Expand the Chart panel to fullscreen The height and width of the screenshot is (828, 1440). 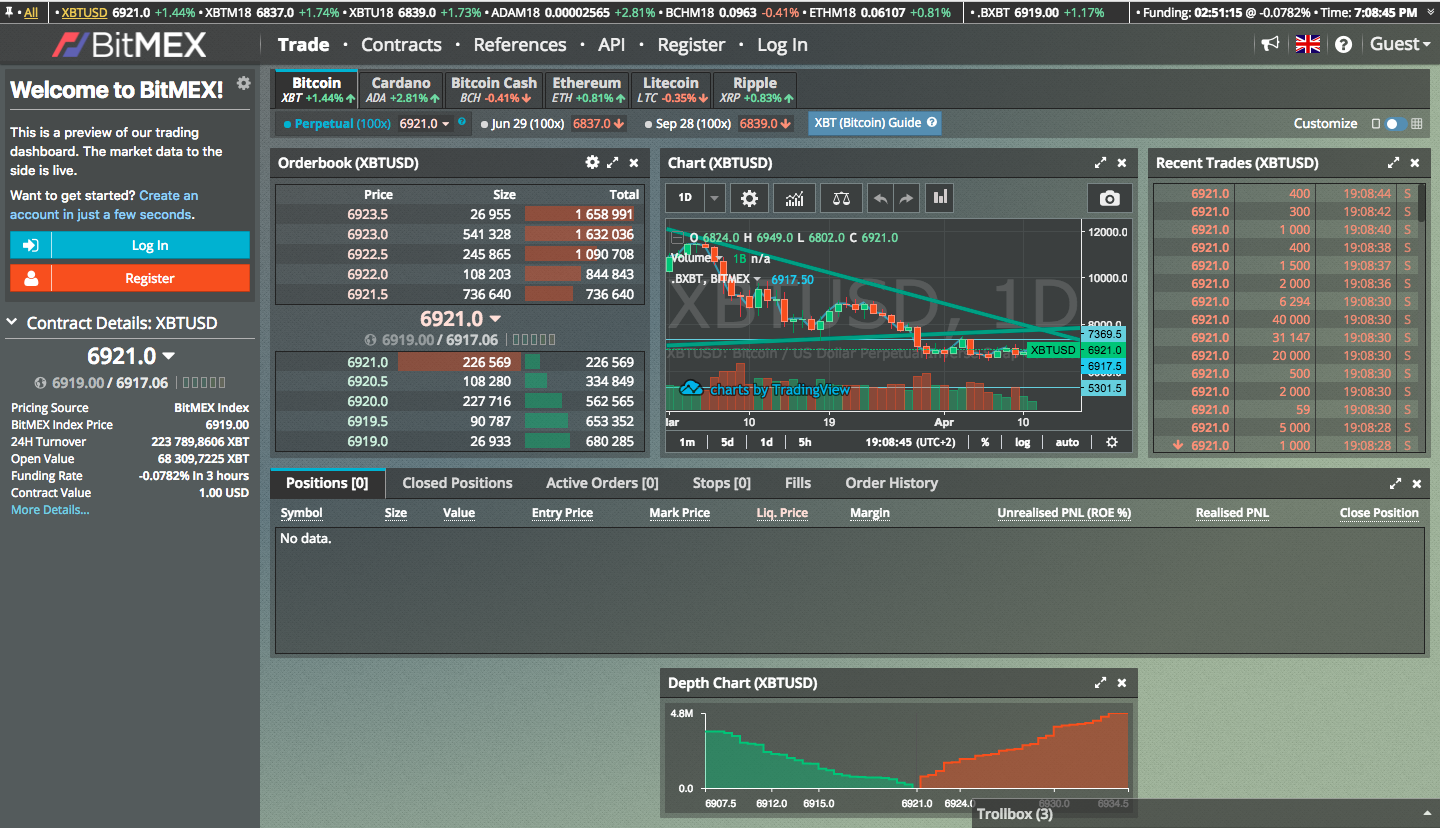coord(1101,162)
